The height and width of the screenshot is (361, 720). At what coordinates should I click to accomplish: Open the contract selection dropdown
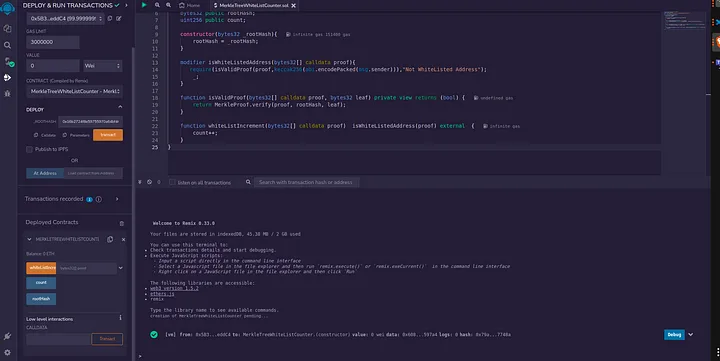click(x=74, y=91)
